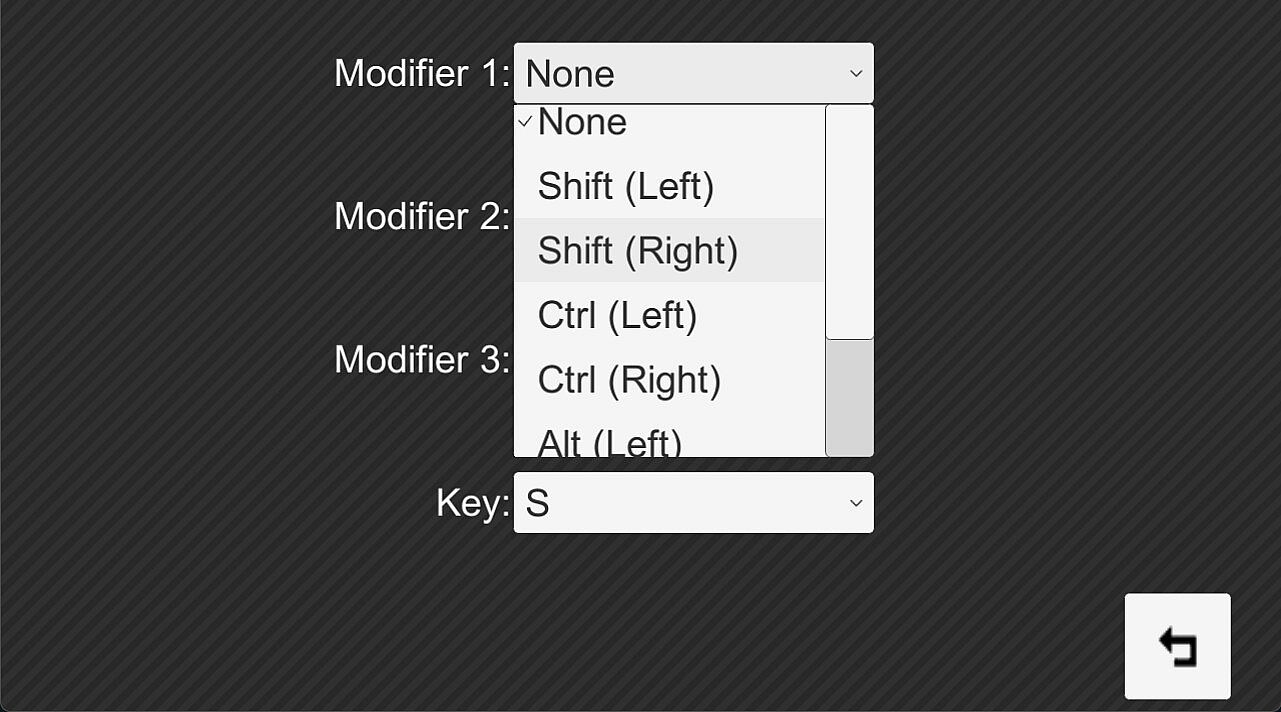Choose the Ctrl (Right) option
Image resolution: width=1281 pixels, height=712 pixels.
point(629,380)
